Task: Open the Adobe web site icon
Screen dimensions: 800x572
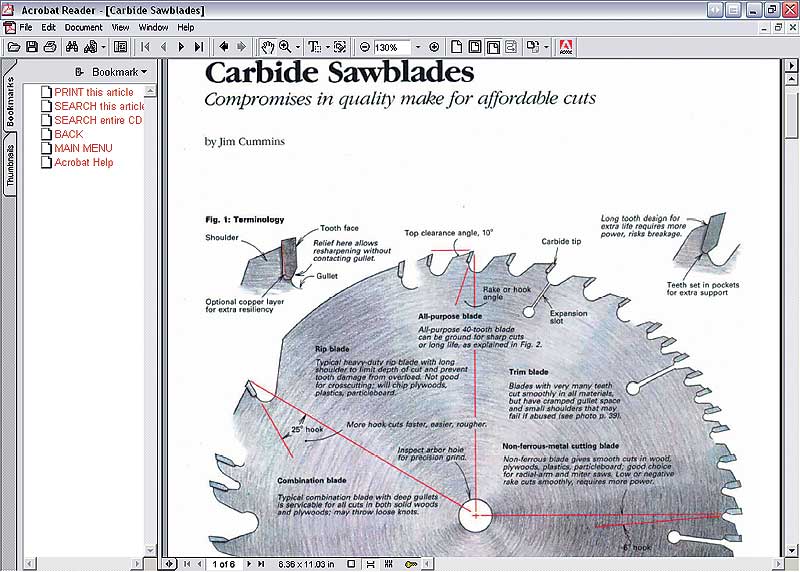Action: pyautogui.click(x=566, y=47)
